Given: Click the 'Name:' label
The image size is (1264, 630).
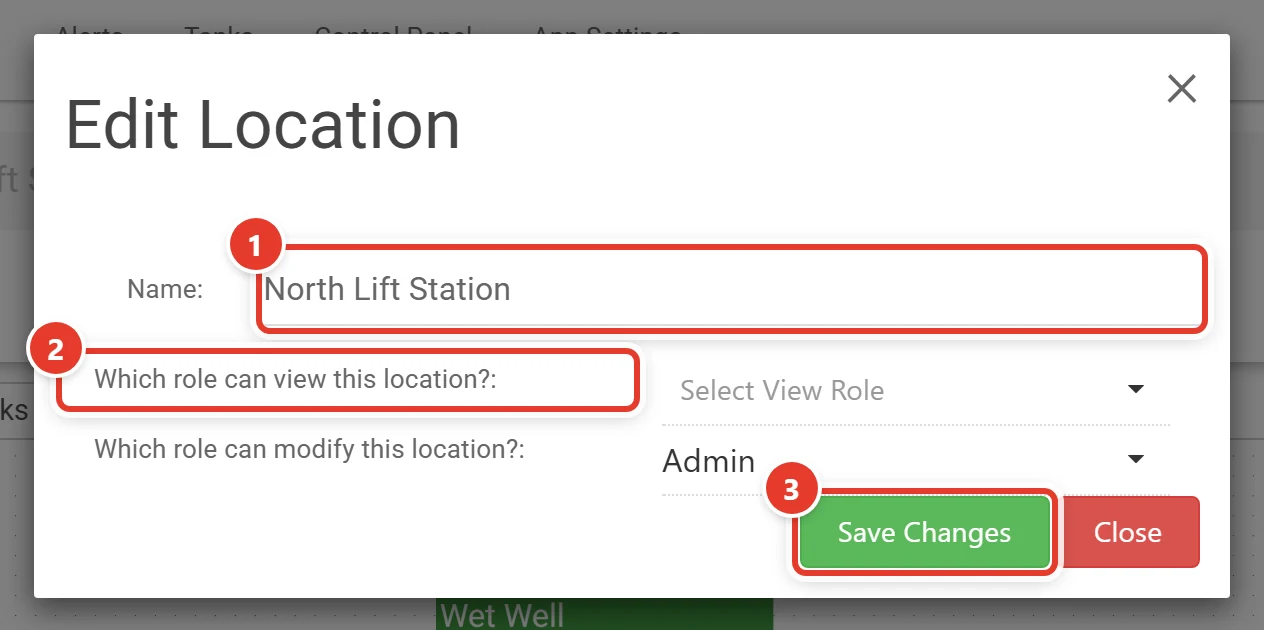Looking at the screenshot, I should click(165, 290).
